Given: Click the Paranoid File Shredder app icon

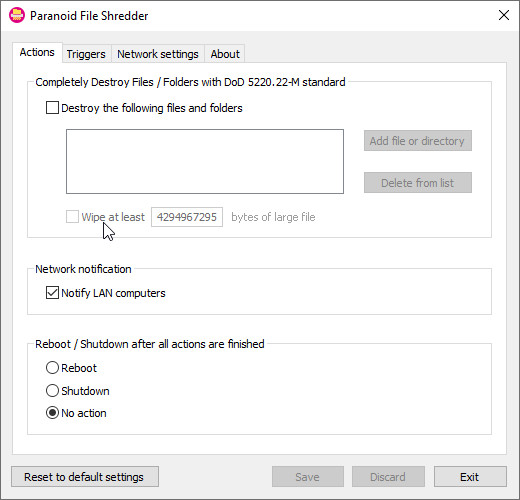Looking at the screenshot, I should pos(17,15).
